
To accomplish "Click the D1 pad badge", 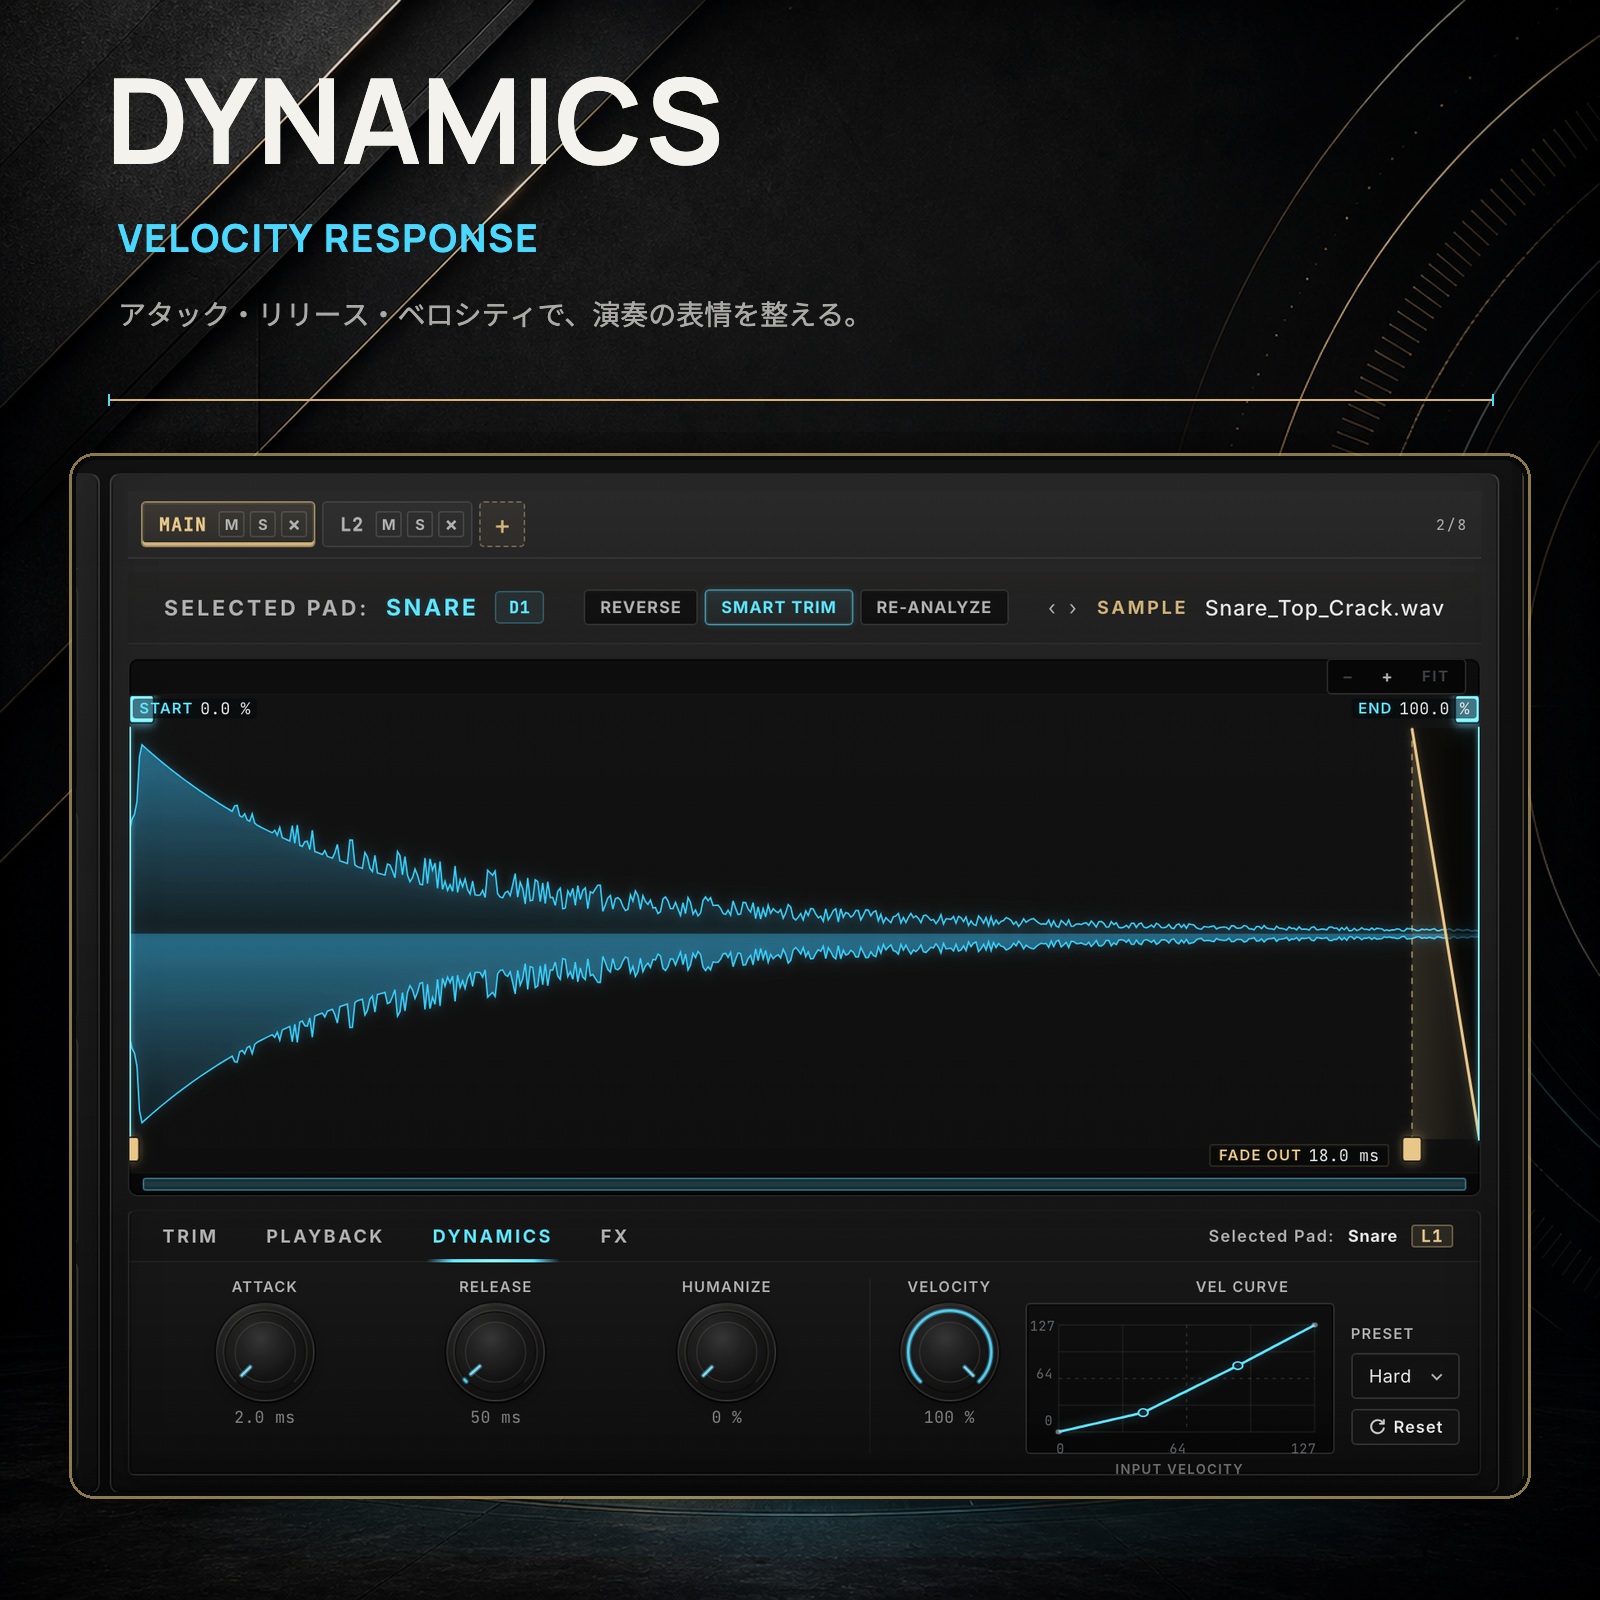I will point(519,607).
